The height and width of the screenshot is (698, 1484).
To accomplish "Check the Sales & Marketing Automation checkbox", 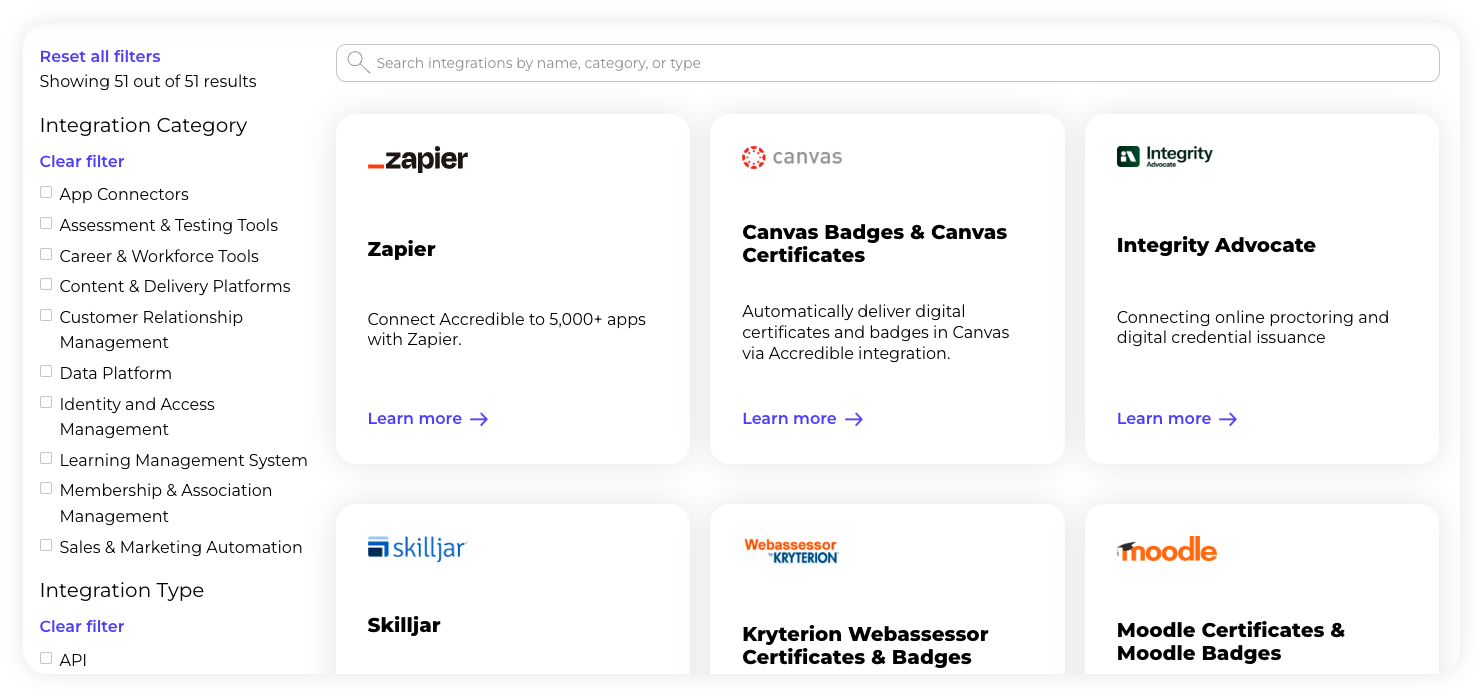I will click(46, 545).
